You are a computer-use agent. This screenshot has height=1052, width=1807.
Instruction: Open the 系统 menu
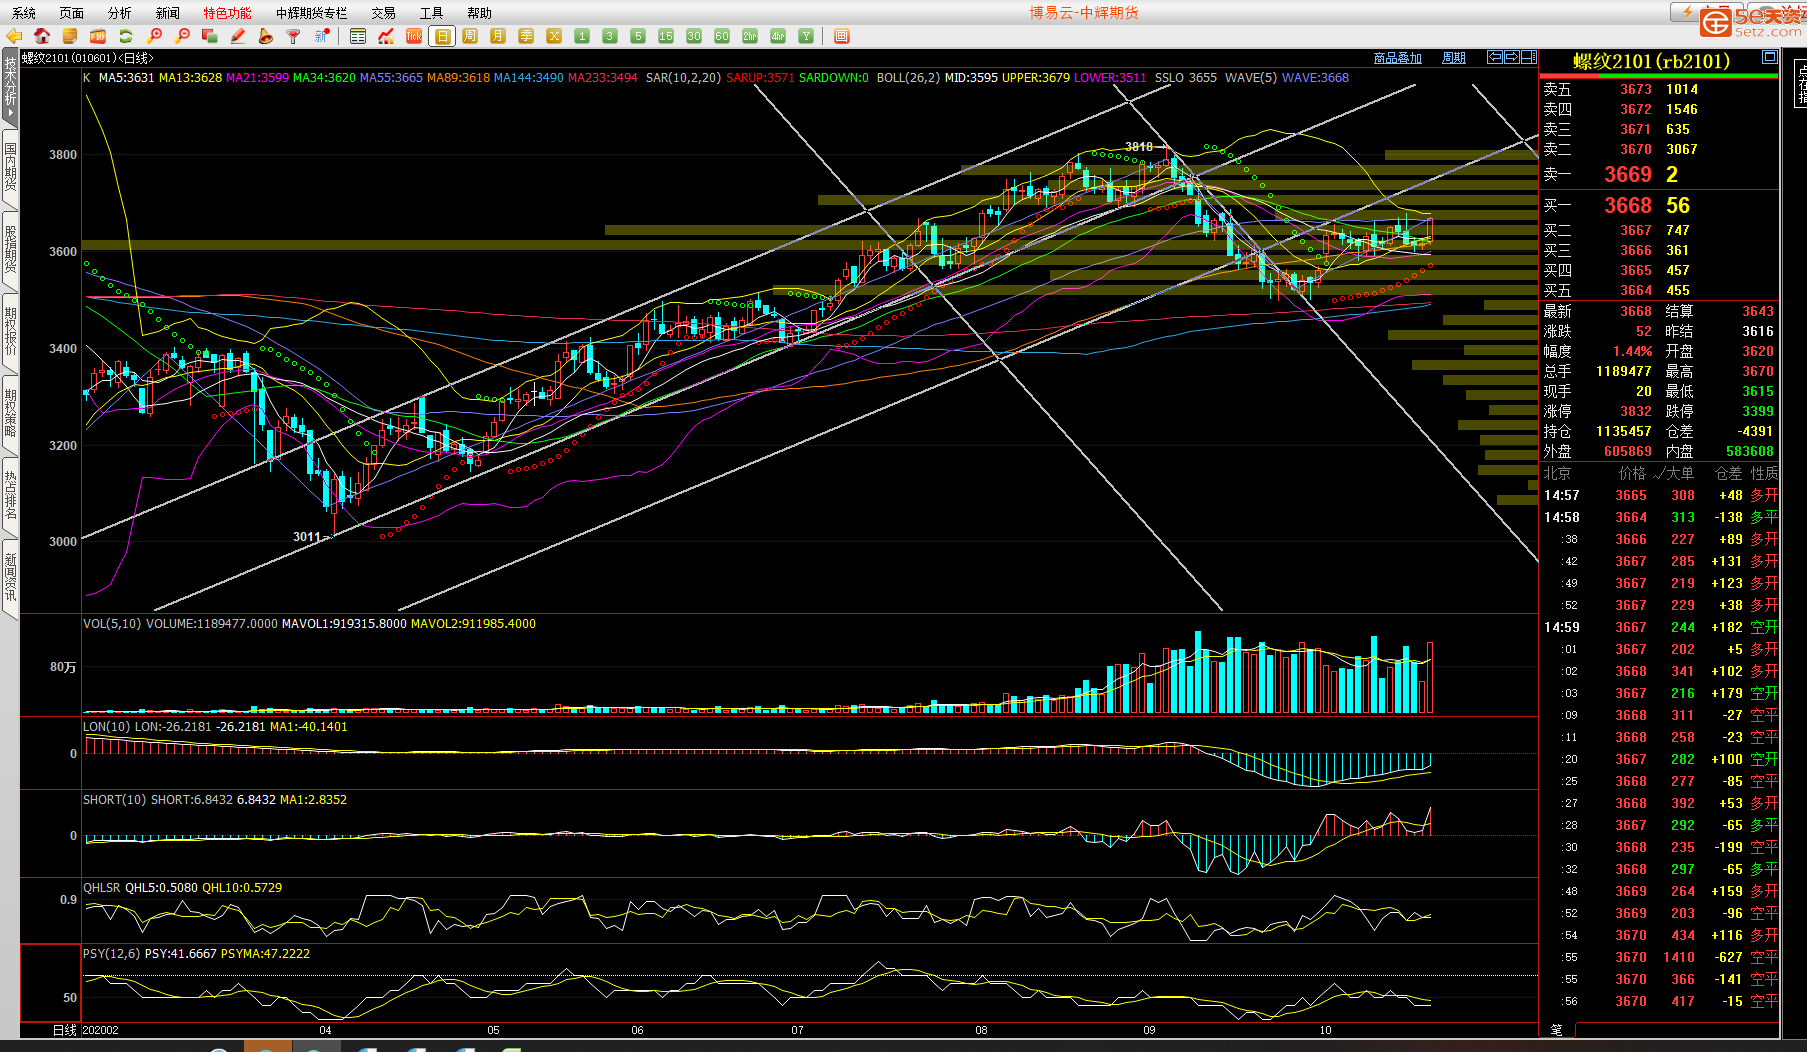pyautogui.click(x=24, y=13)
